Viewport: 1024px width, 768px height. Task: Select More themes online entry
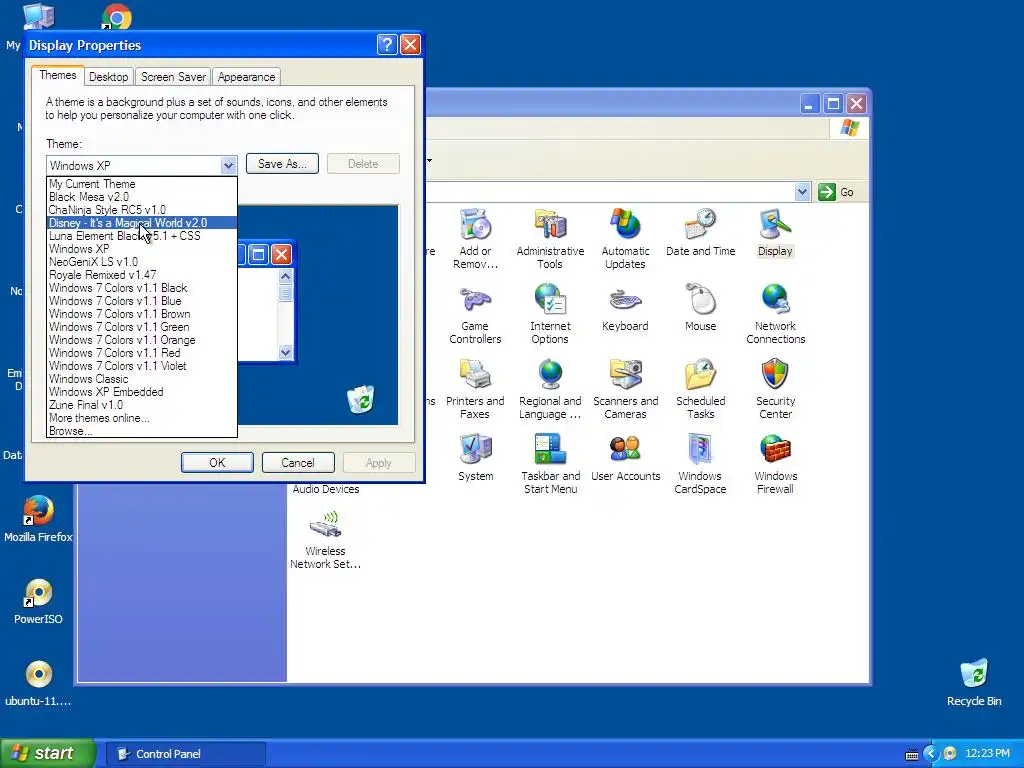point(142,418)
